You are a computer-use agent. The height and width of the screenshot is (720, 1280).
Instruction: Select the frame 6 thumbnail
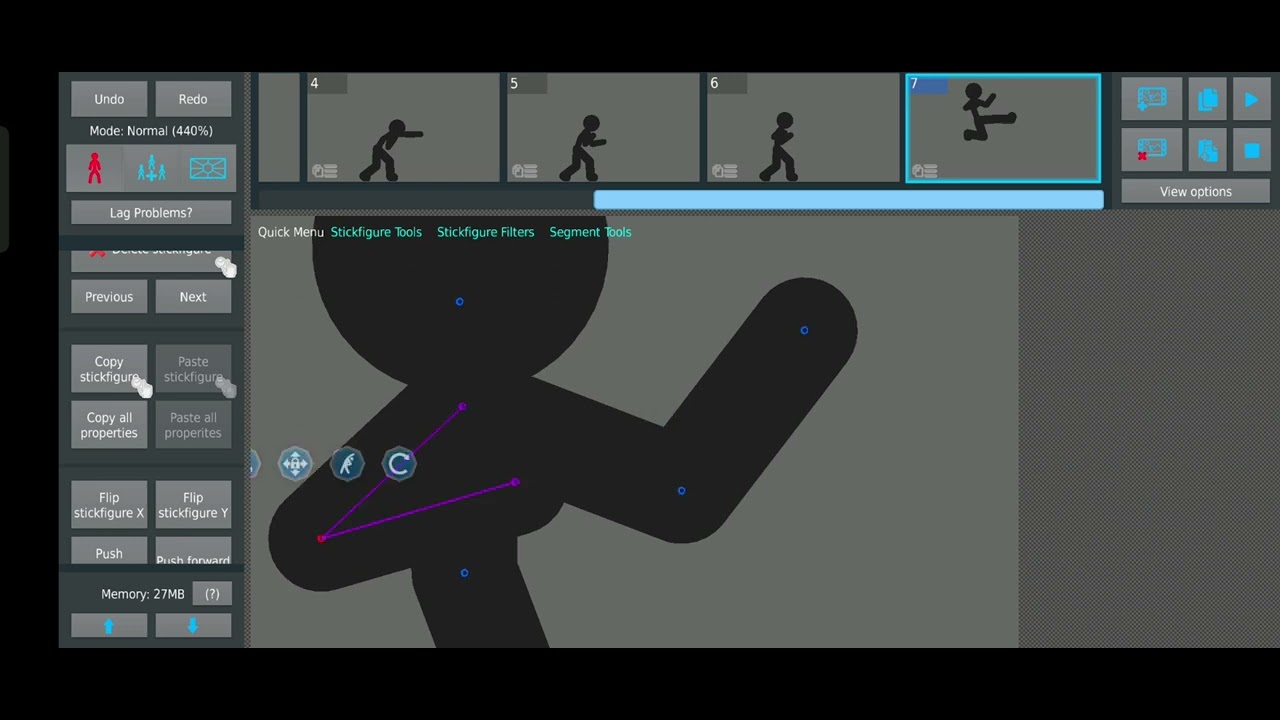click(x=803, y=128)
